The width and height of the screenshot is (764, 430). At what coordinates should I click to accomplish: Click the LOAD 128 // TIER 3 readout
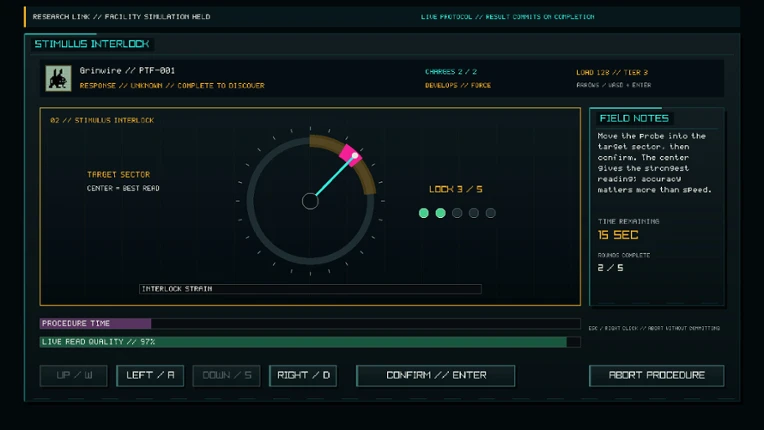tap(612, 73)
